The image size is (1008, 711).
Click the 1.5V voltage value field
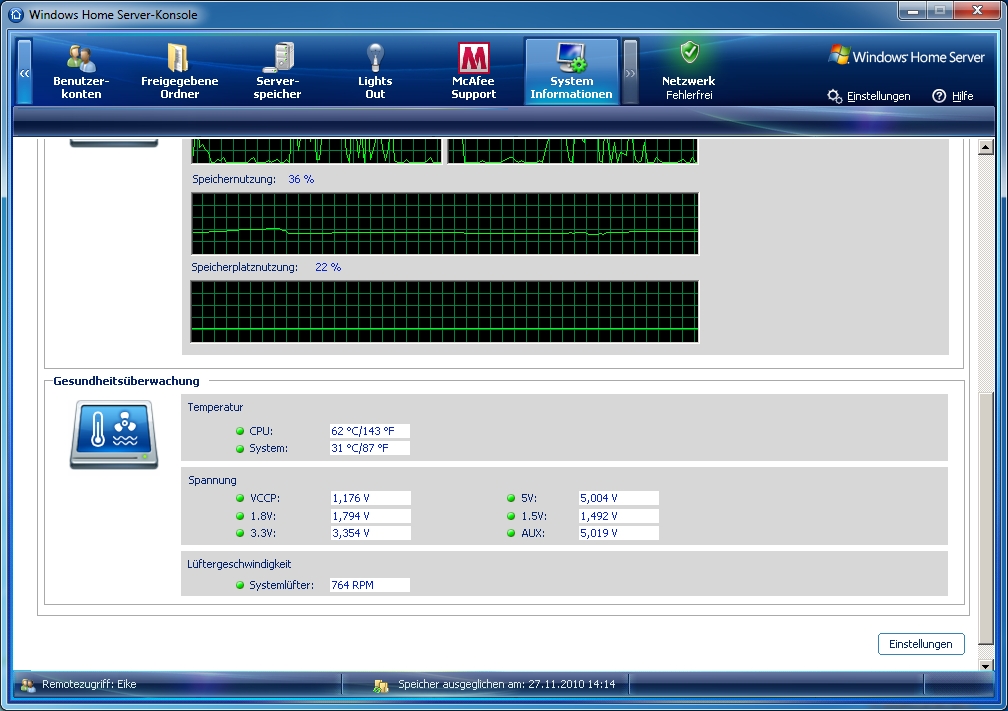[618, 516]
